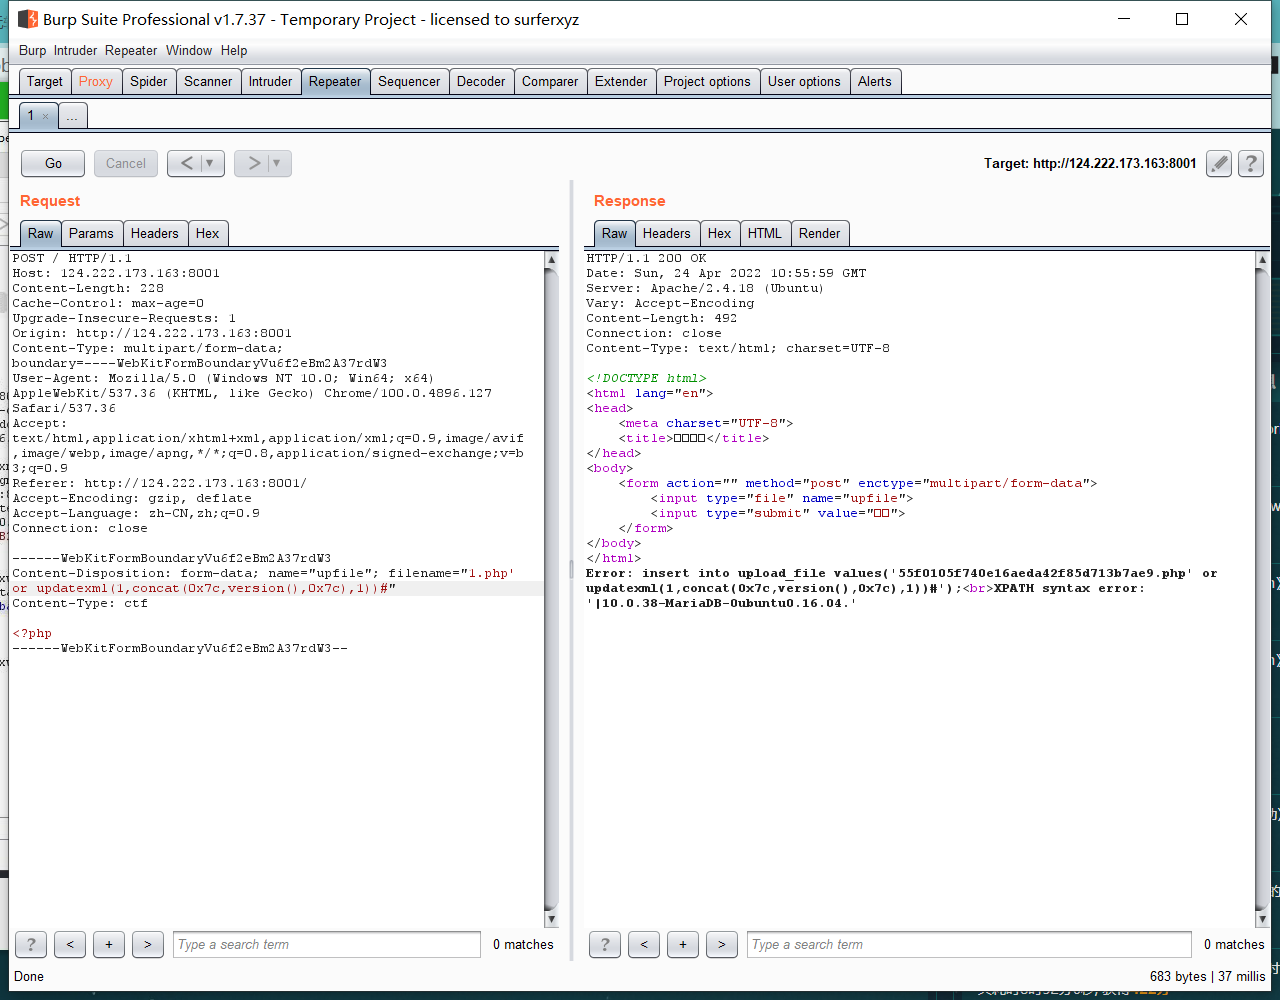This screenshot has height=1000, width=1280.
Task: Open the Burp menu
Action: [32, 50]
